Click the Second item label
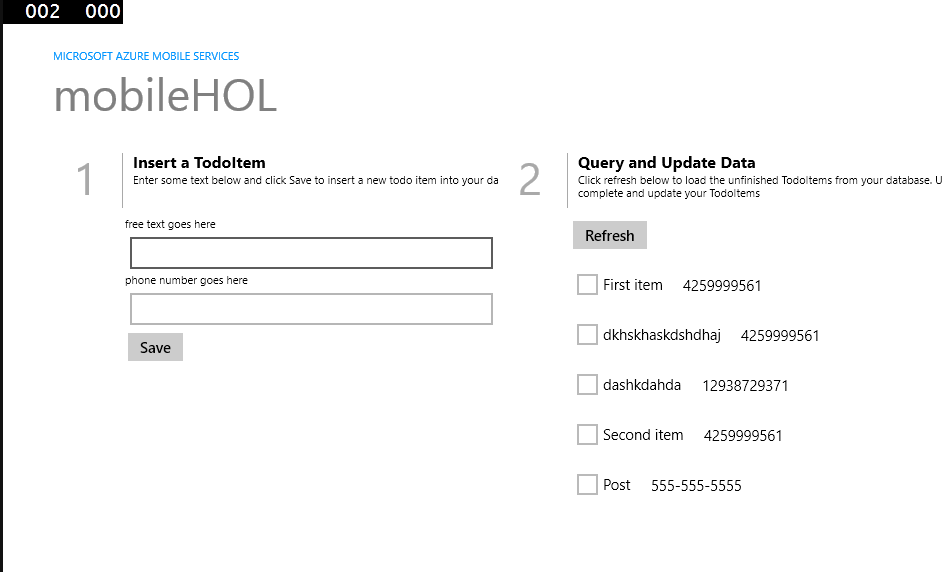The image size is (945, 572). tap(642, 435)
